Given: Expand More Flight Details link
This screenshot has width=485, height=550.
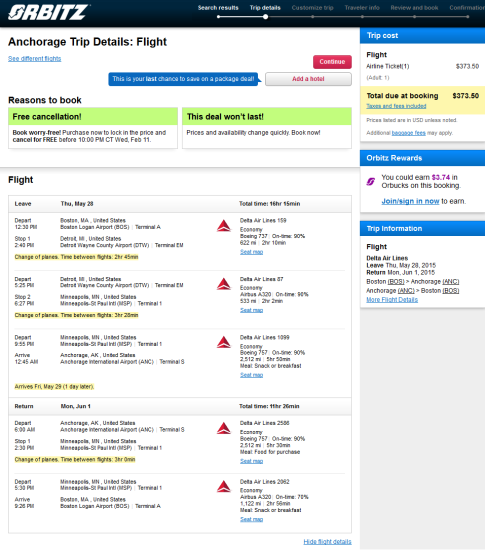Looking at the screenshot, I should pos(392,300).
